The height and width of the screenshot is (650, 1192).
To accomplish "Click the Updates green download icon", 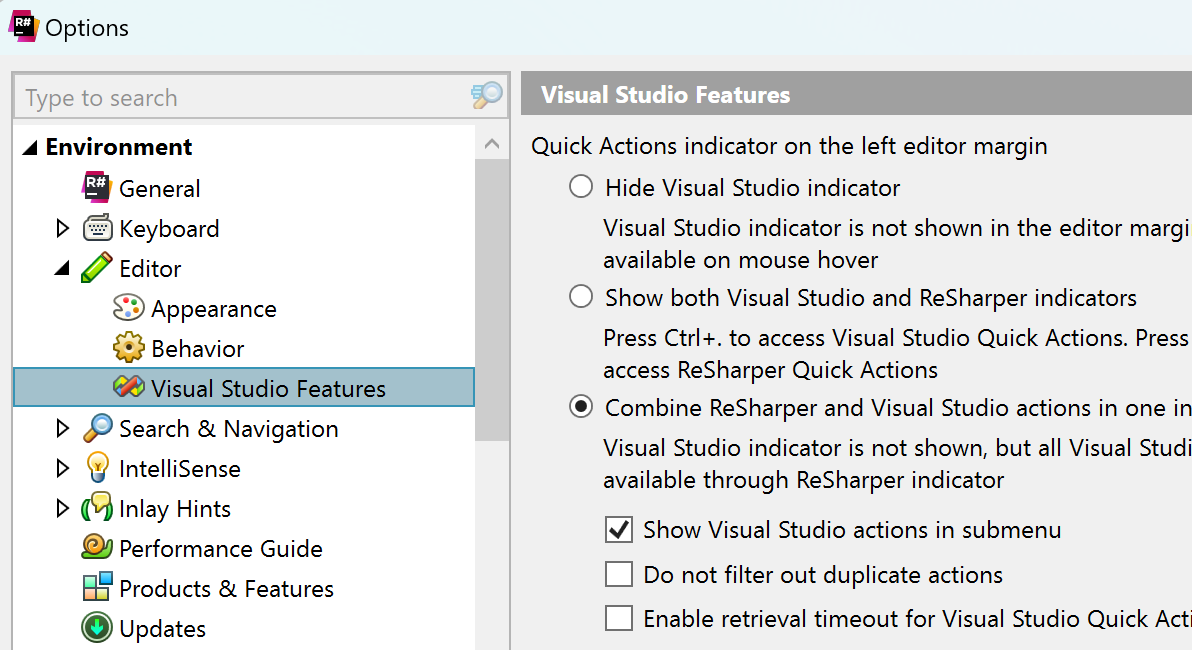I will [x=97, y=628].
